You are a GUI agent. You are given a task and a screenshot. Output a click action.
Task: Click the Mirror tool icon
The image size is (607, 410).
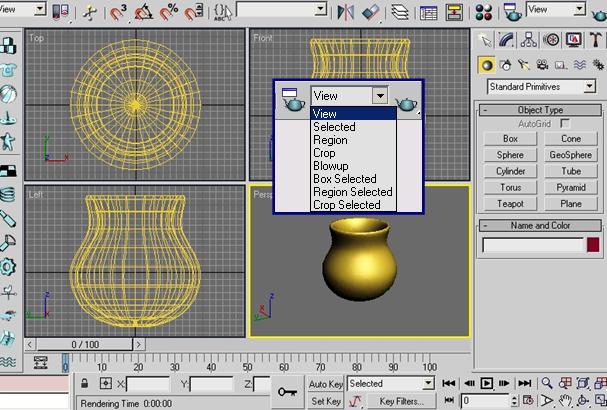click(348, 12)
